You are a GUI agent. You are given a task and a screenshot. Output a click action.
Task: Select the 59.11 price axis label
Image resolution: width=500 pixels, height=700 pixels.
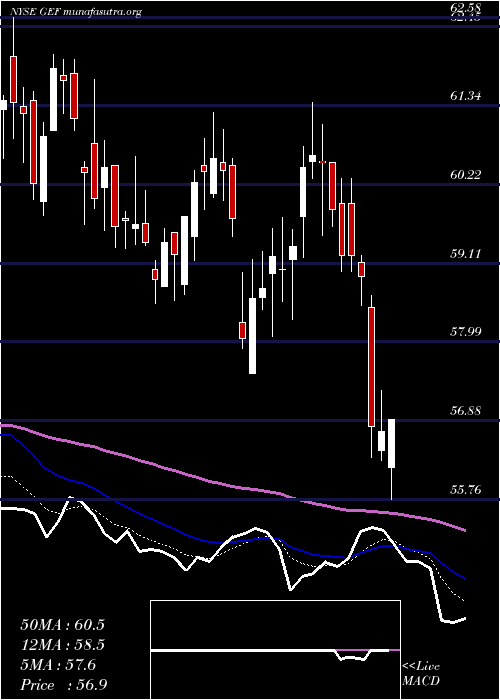point(466,254)
